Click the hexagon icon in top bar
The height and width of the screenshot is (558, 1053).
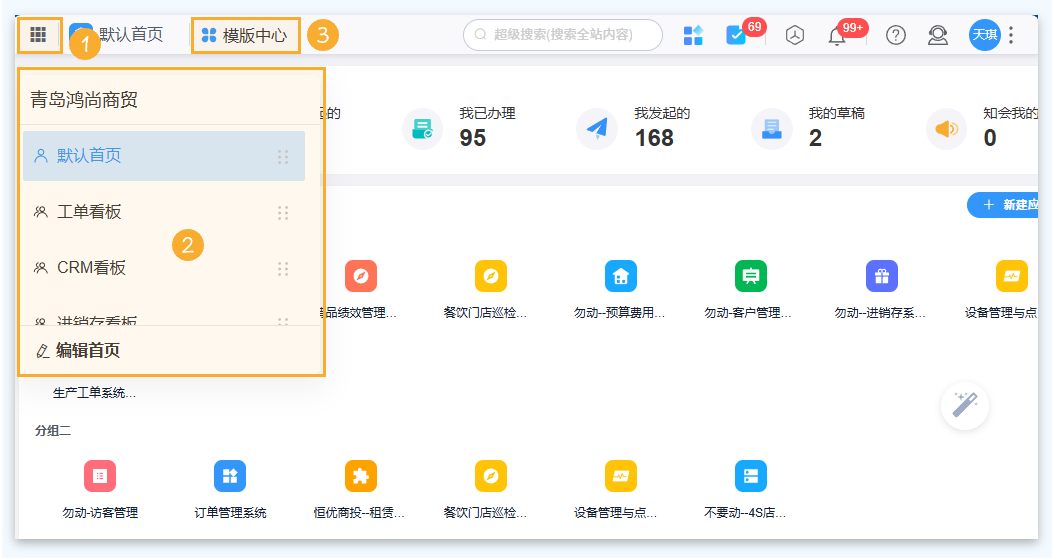794,36
